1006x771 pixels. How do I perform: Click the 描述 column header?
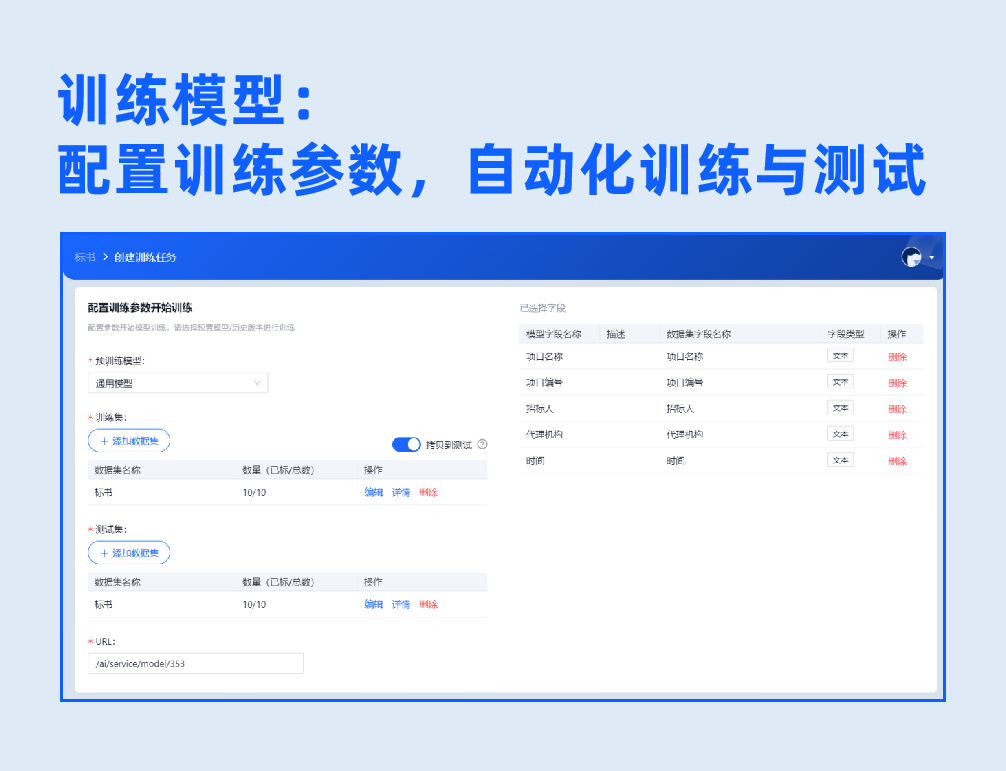(616, 334)
